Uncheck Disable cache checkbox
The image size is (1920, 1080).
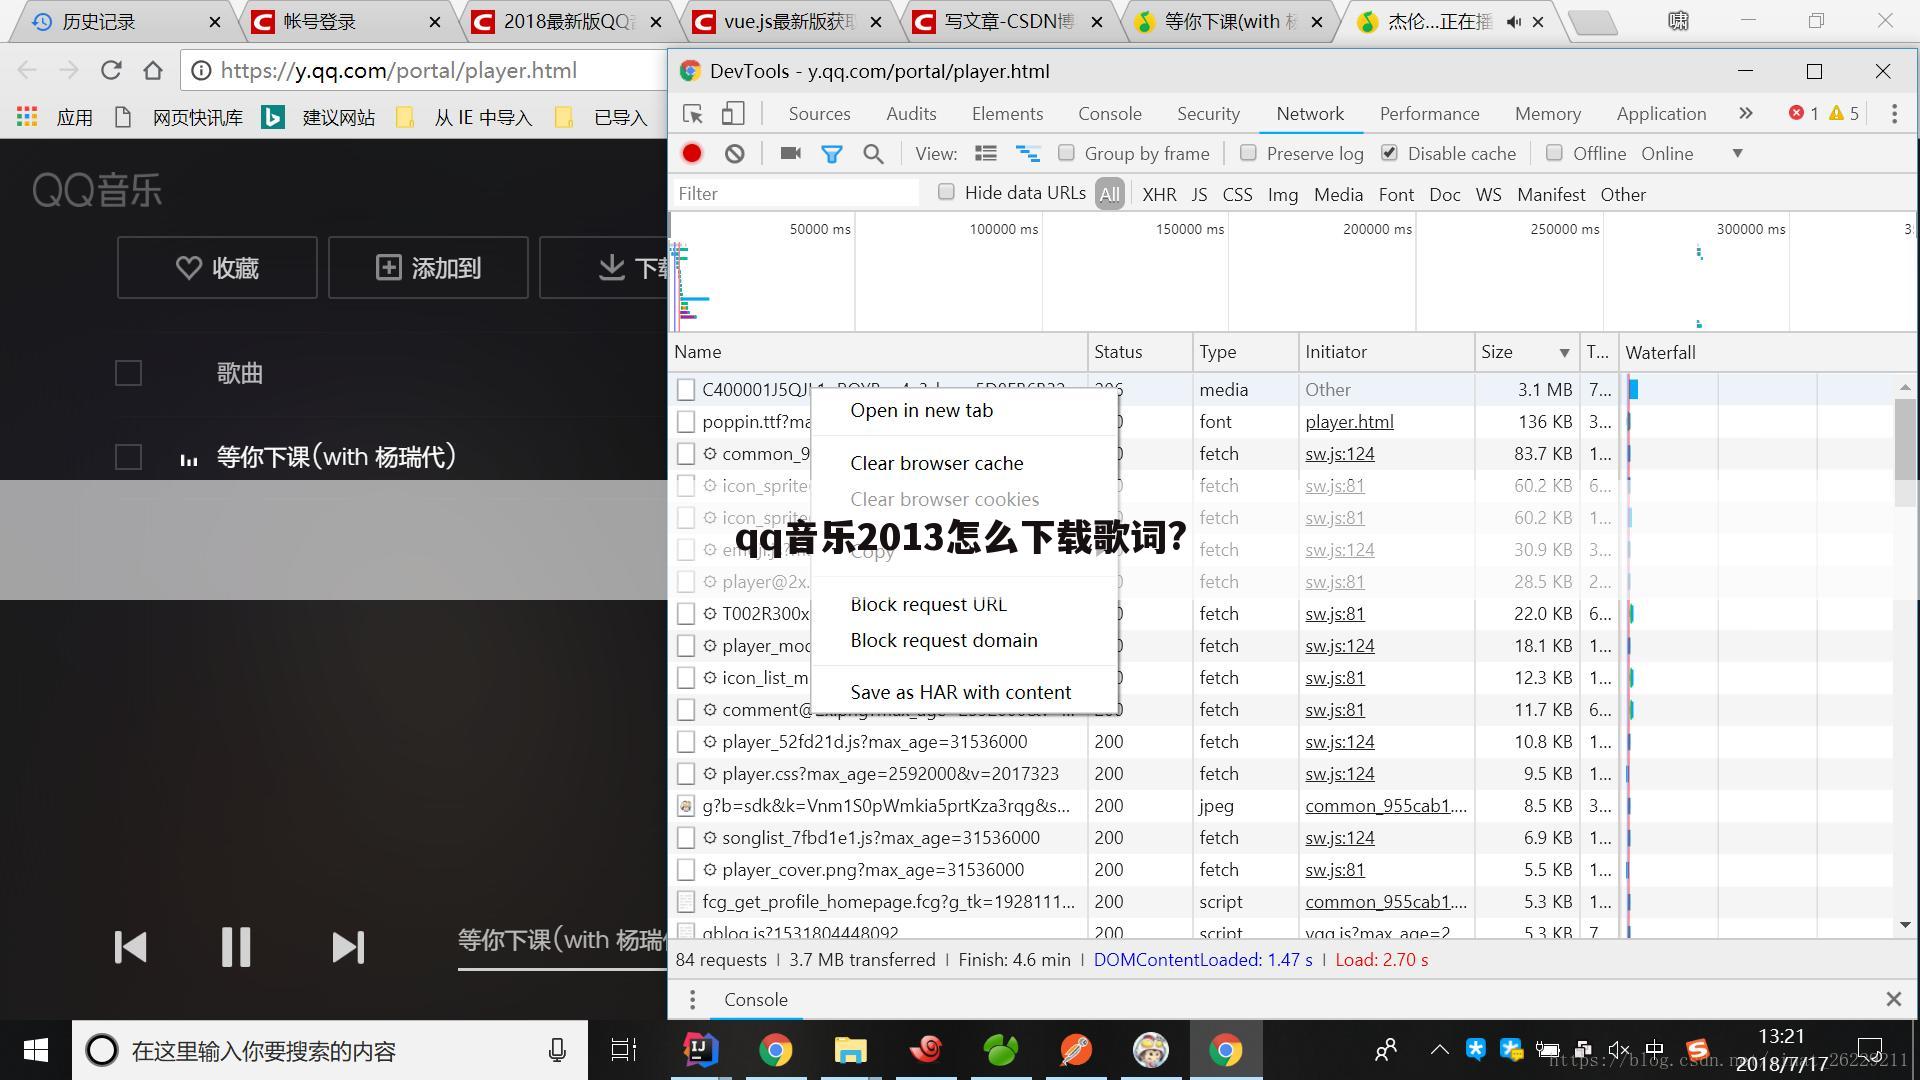click(x=1389, y=153)
